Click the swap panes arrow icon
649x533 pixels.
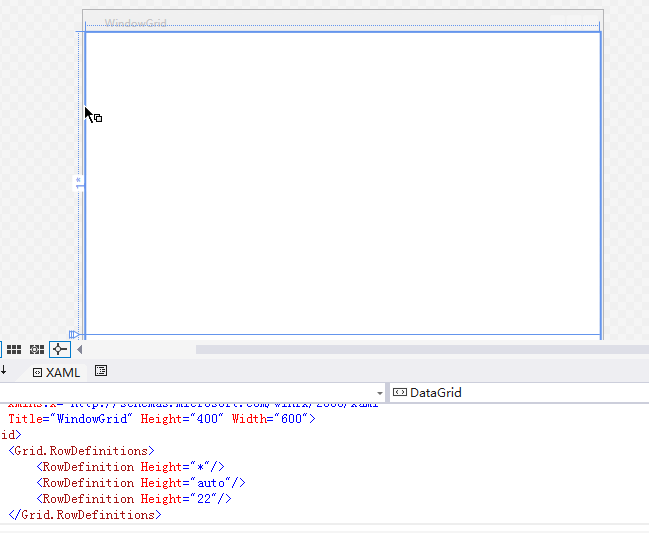coord(4,371)
